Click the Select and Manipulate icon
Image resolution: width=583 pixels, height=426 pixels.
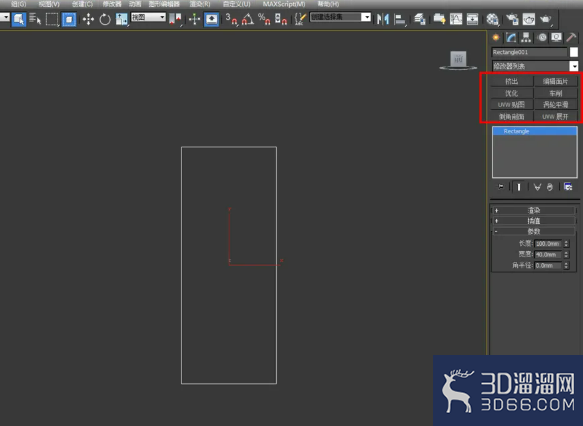tap(194, 19)
